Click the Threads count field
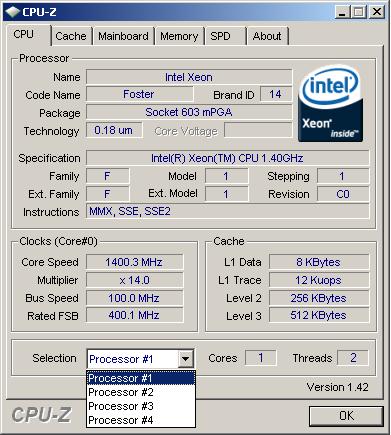 point(353,358)
